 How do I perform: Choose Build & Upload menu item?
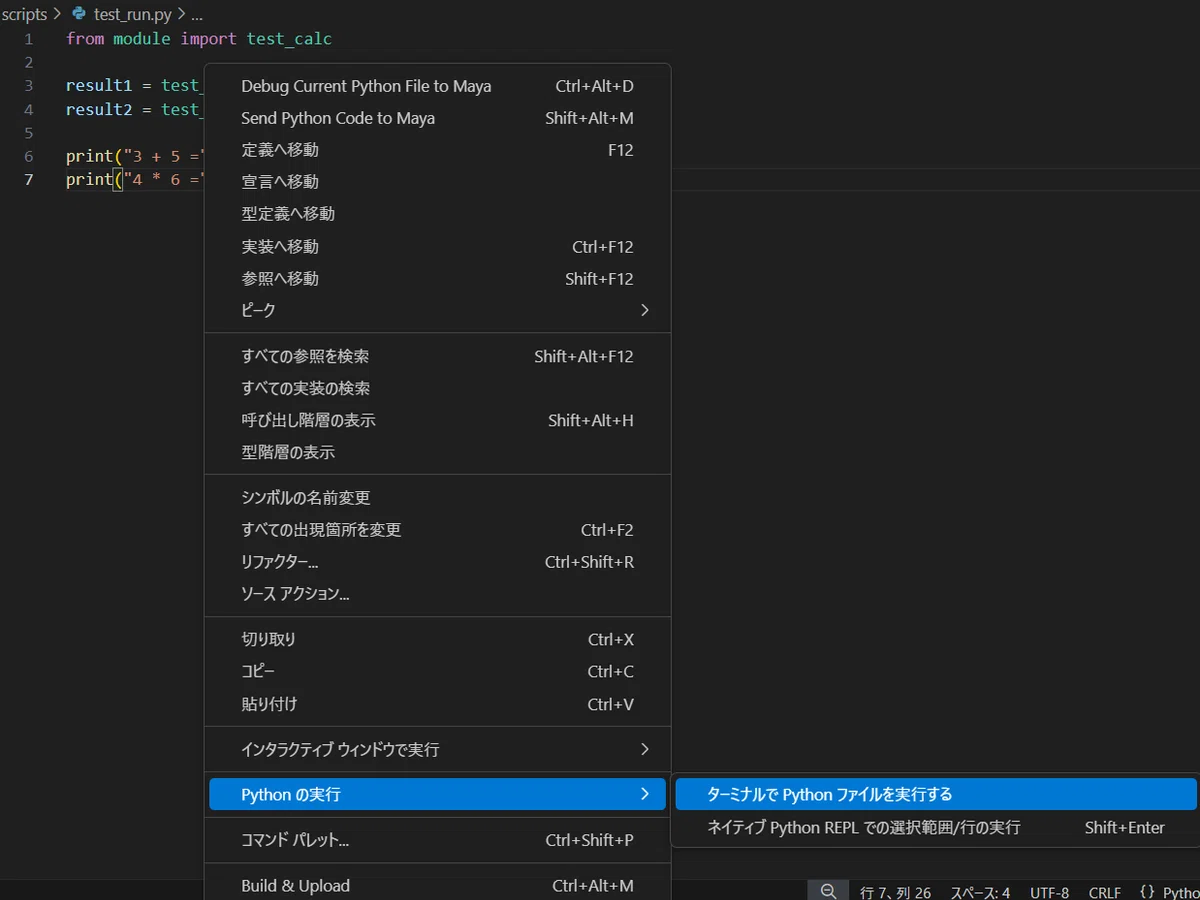(437, 886)
